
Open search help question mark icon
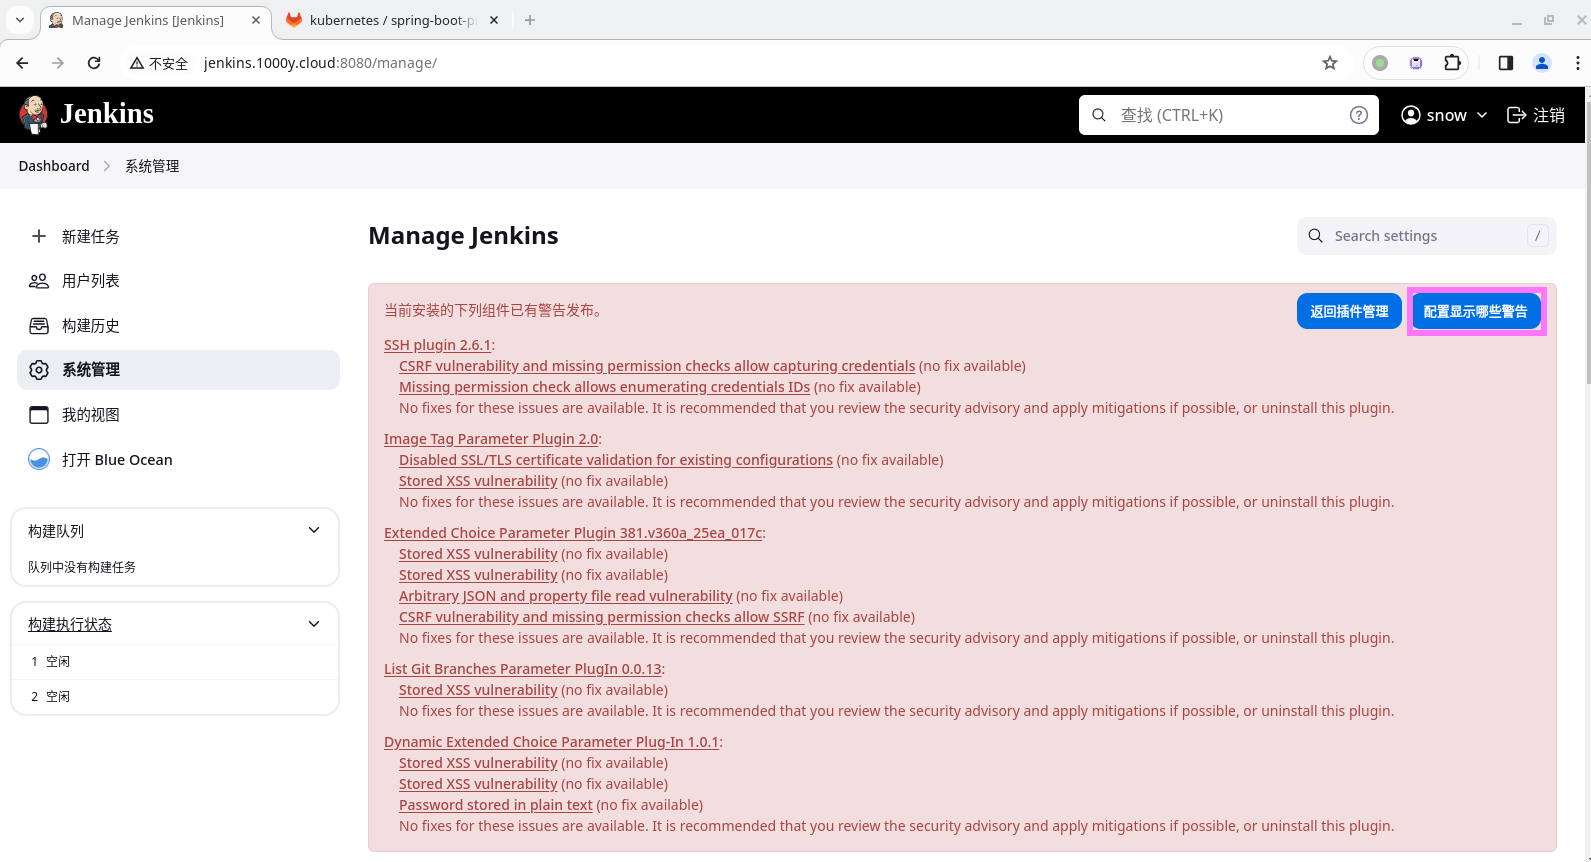pyautogui.click(x=1358, y=115)
